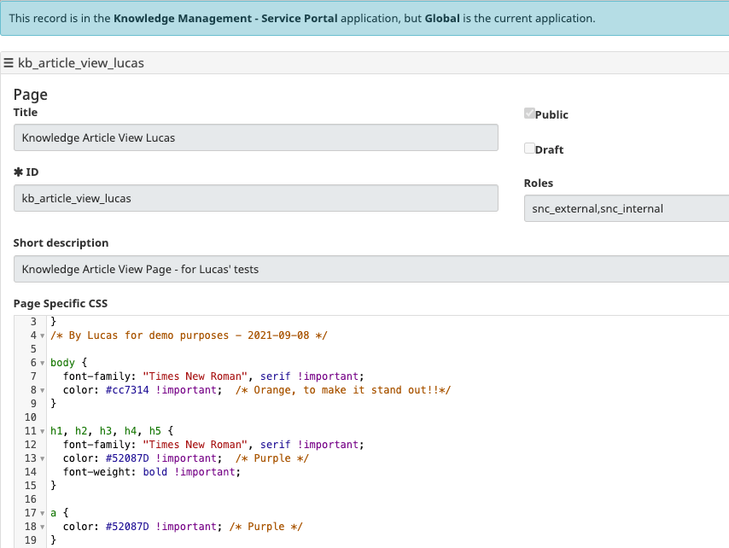Collapse the comment fold on line 4

click(x=42, y=336)
